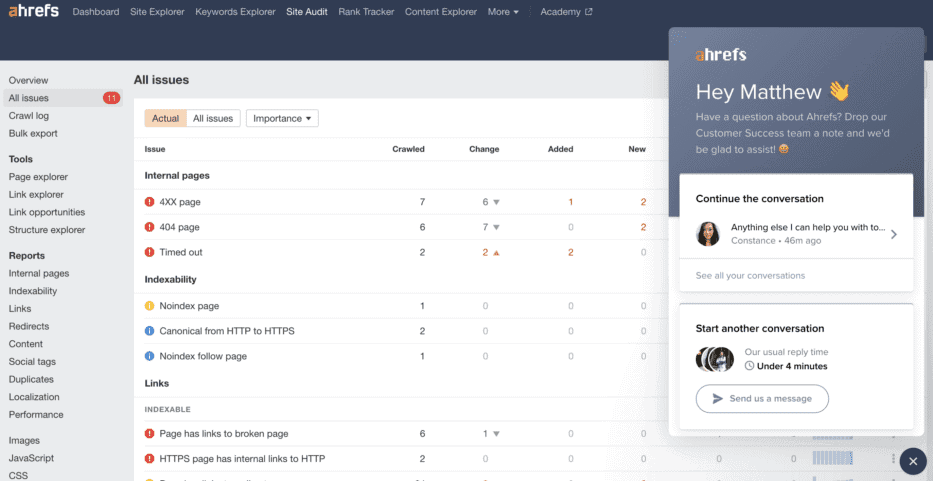Open Link explorer under Tools
The width and height of the screenshot is (933, 481).
[36, 195]
